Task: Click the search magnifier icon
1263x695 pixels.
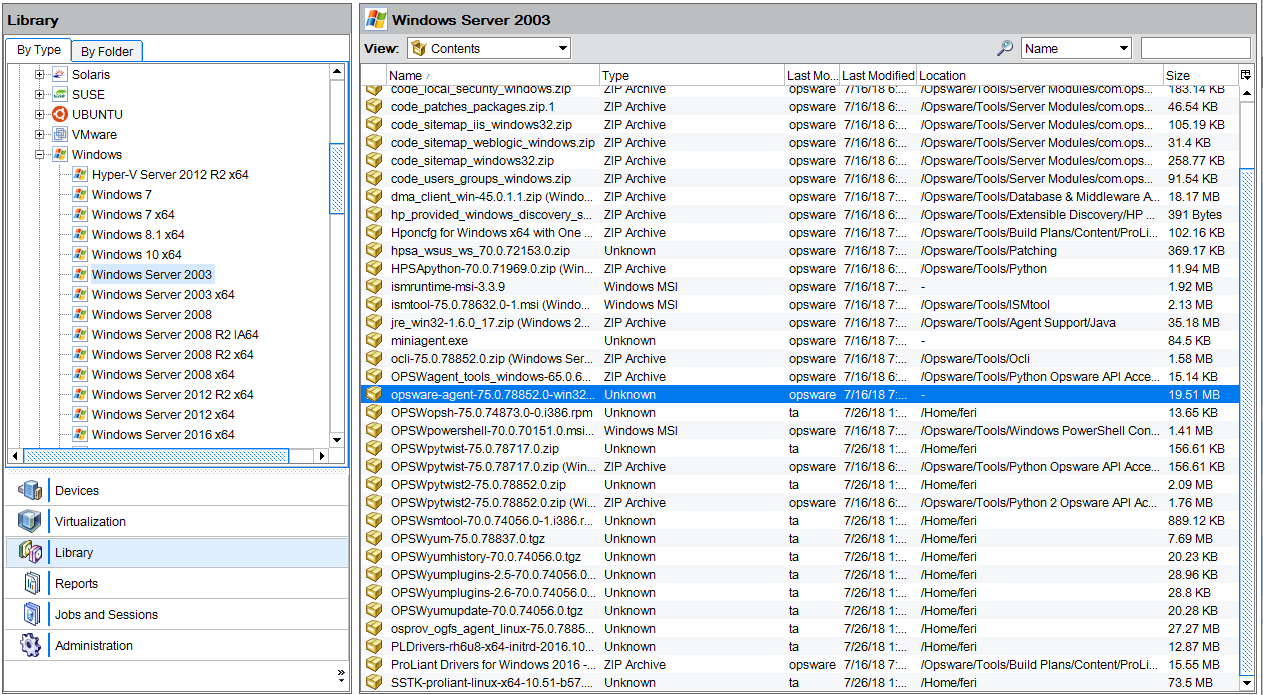Action: (x=1005, y=48)
